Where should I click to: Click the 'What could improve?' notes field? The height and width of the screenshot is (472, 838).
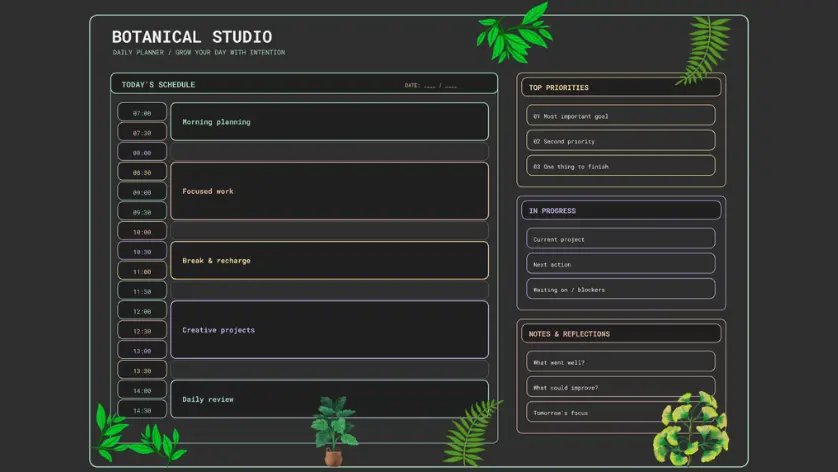[x=620, y=387]
